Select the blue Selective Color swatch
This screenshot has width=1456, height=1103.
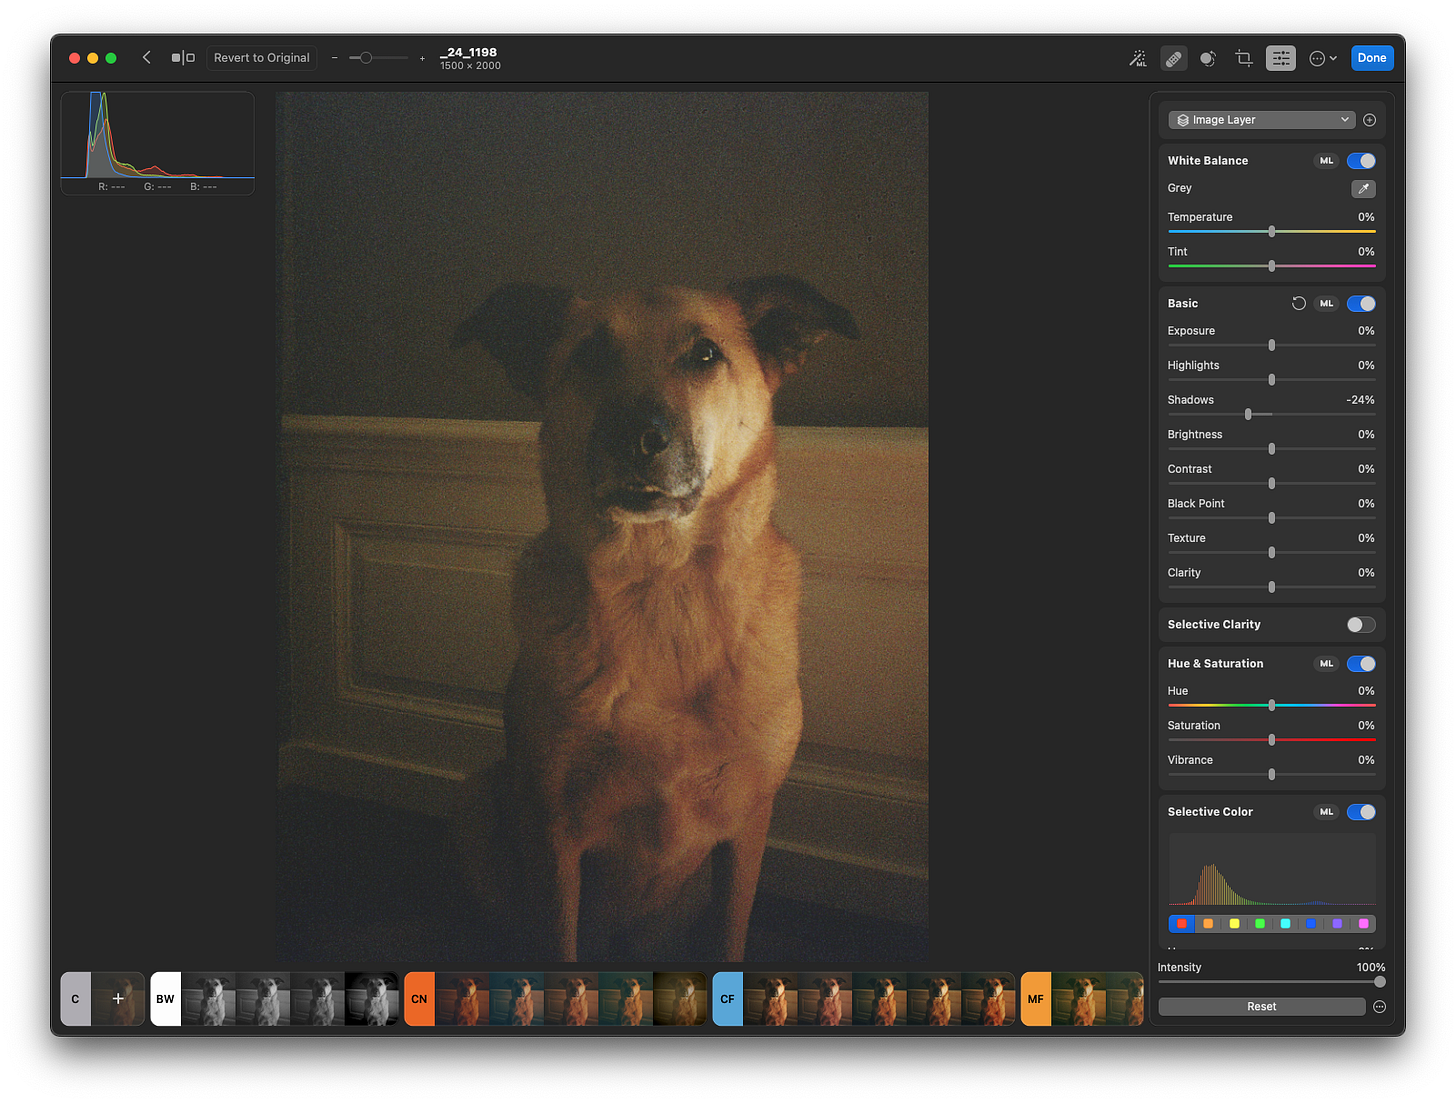(x=1311, y=924)
